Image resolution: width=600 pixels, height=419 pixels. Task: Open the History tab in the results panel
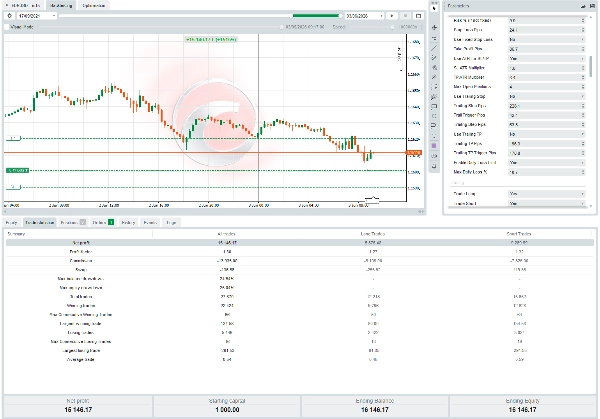(x=128, y=222)
